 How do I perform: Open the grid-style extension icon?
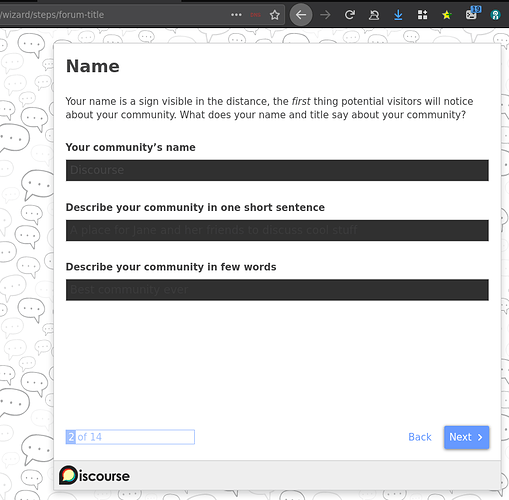tap(422, 15)
